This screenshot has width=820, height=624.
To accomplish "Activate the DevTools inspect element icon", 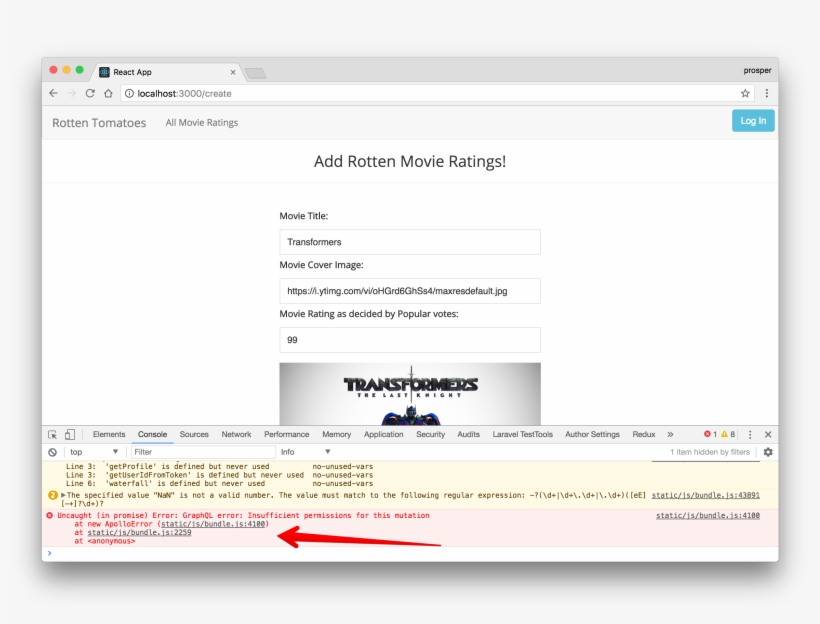I will [52, 434].
